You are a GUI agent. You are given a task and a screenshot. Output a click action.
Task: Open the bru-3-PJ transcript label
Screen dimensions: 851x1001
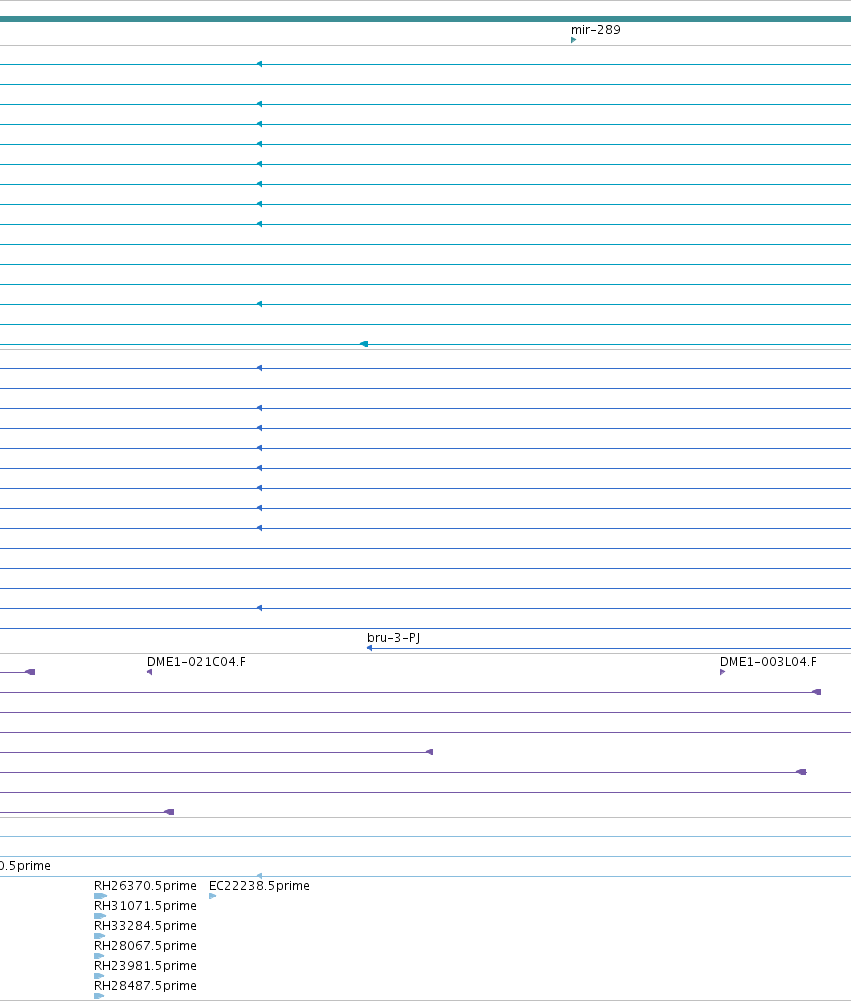pos(393,638)
